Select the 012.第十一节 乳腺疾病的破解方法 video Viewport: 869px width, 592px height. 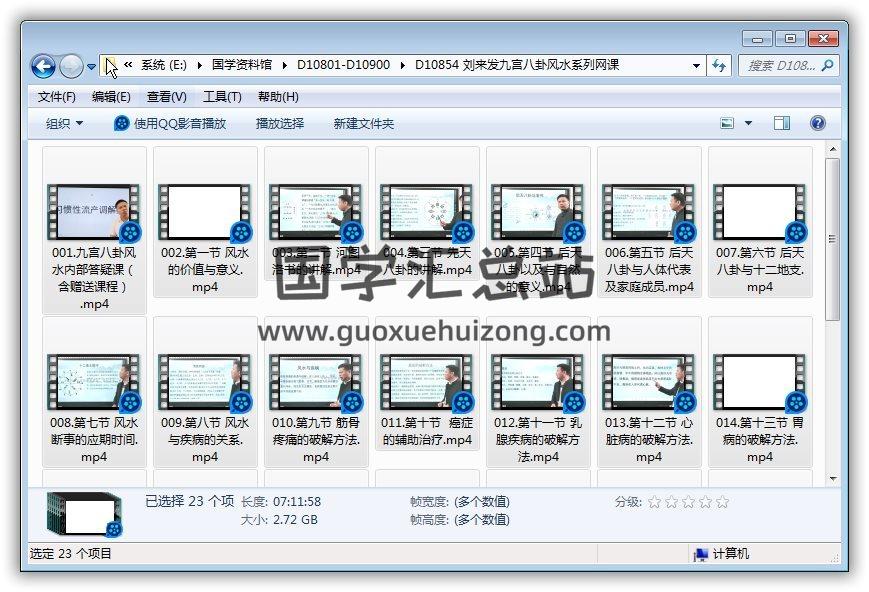538,392
